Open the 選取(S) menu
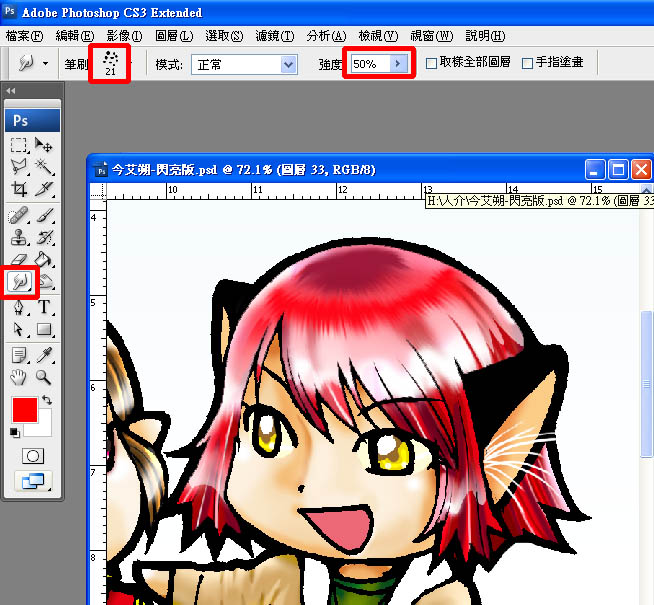This screenshot has width=654, height=605. pyautogui.click(x=224, y=36)
